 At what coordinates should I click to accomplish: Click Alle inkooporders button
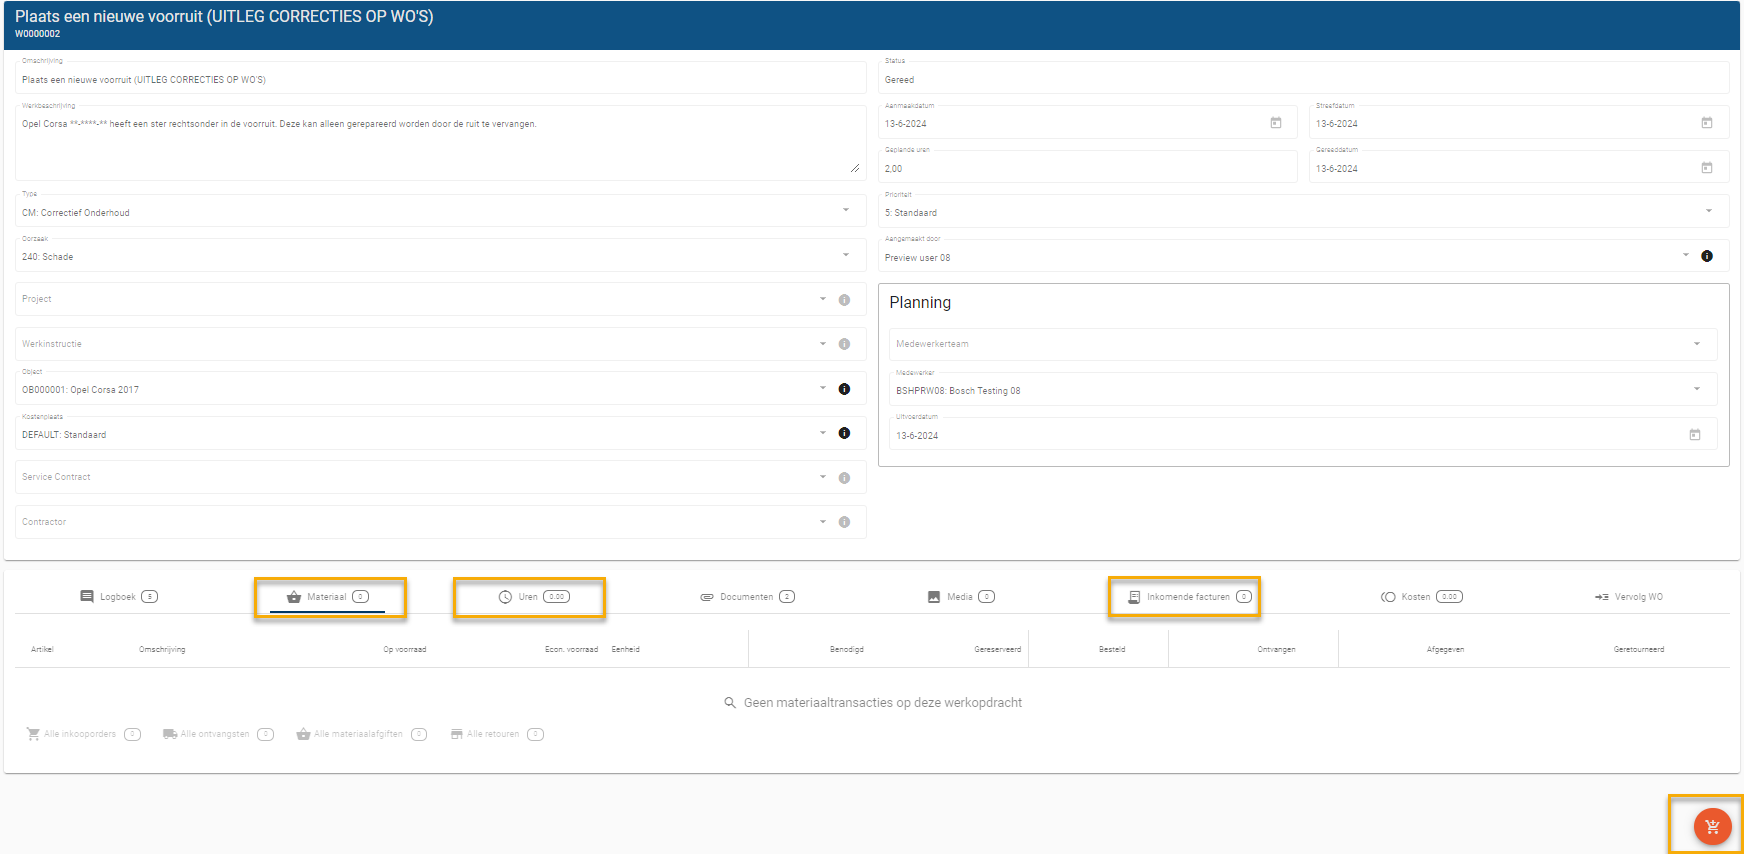[x=80, y=734]
